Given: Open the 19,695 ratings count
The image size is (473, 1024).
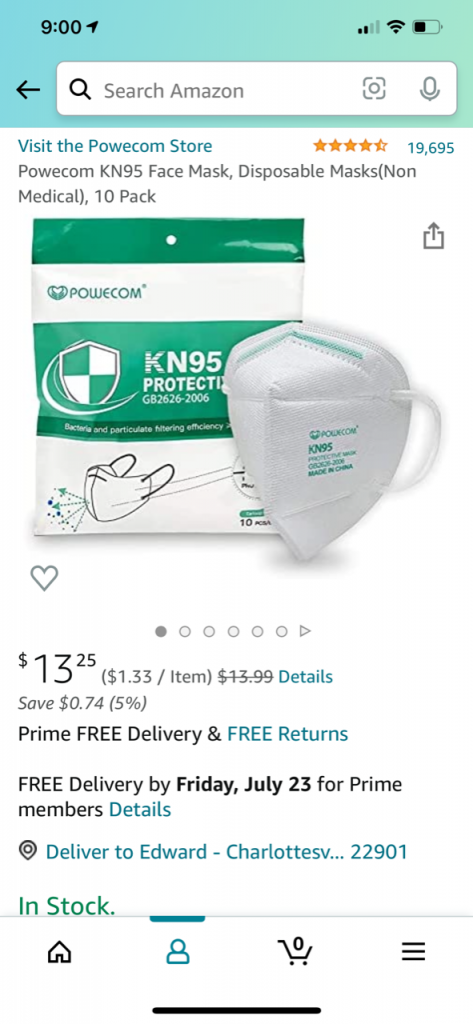Looking at the screenshot, I should 431,148.
